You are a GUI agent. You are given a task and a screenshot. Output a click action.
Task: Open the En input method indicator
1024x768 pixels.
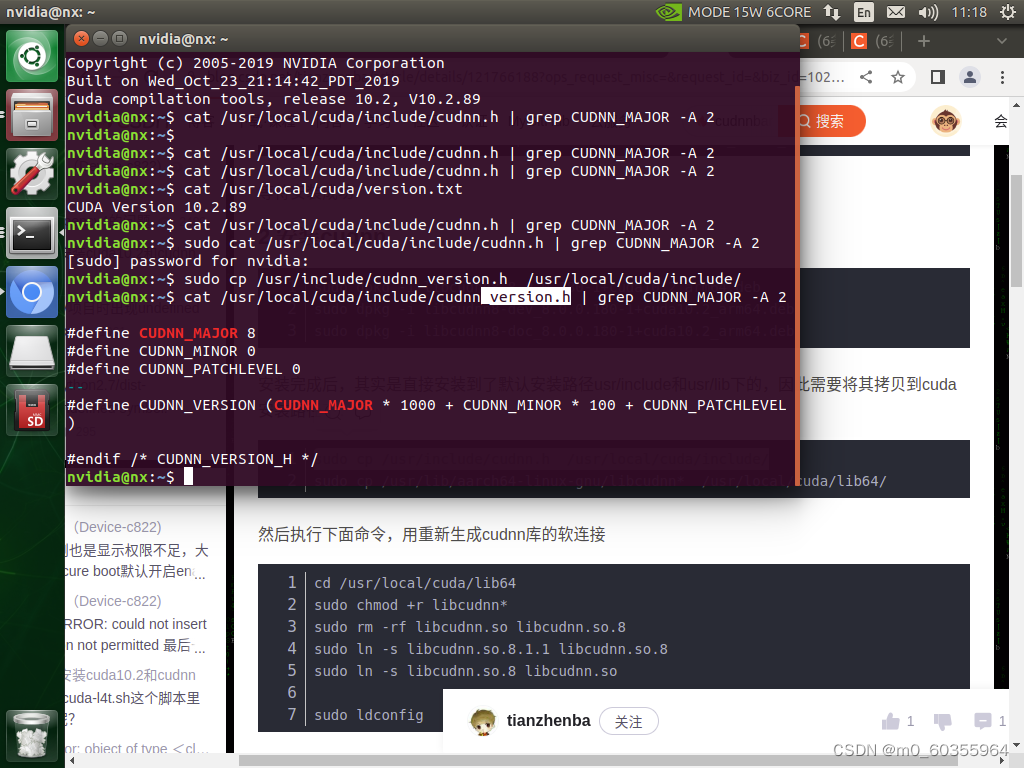(863, 12)
